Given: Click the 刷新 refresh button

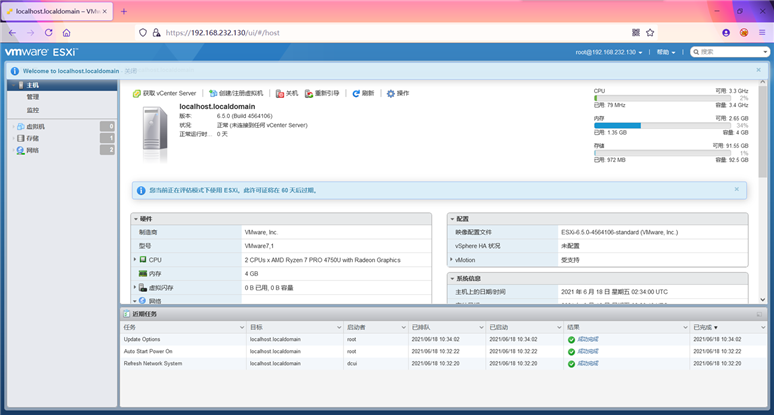Looking at the screenshot, I should click(363, 93).
